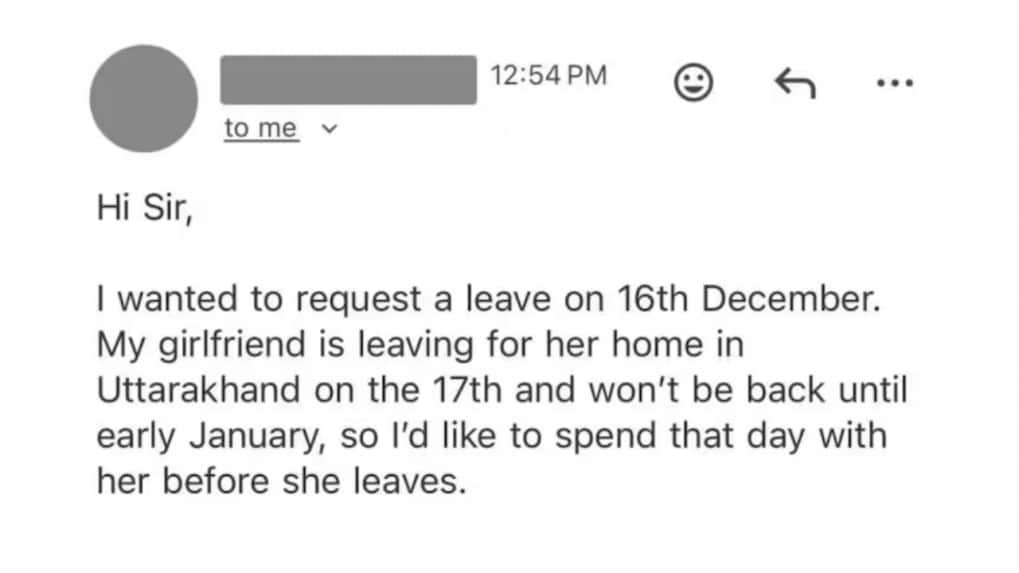Click the final line "her before she leaves."
The height and width of the screenshot is (573, 1019).
pyautogui.click(x=282, y=483)
